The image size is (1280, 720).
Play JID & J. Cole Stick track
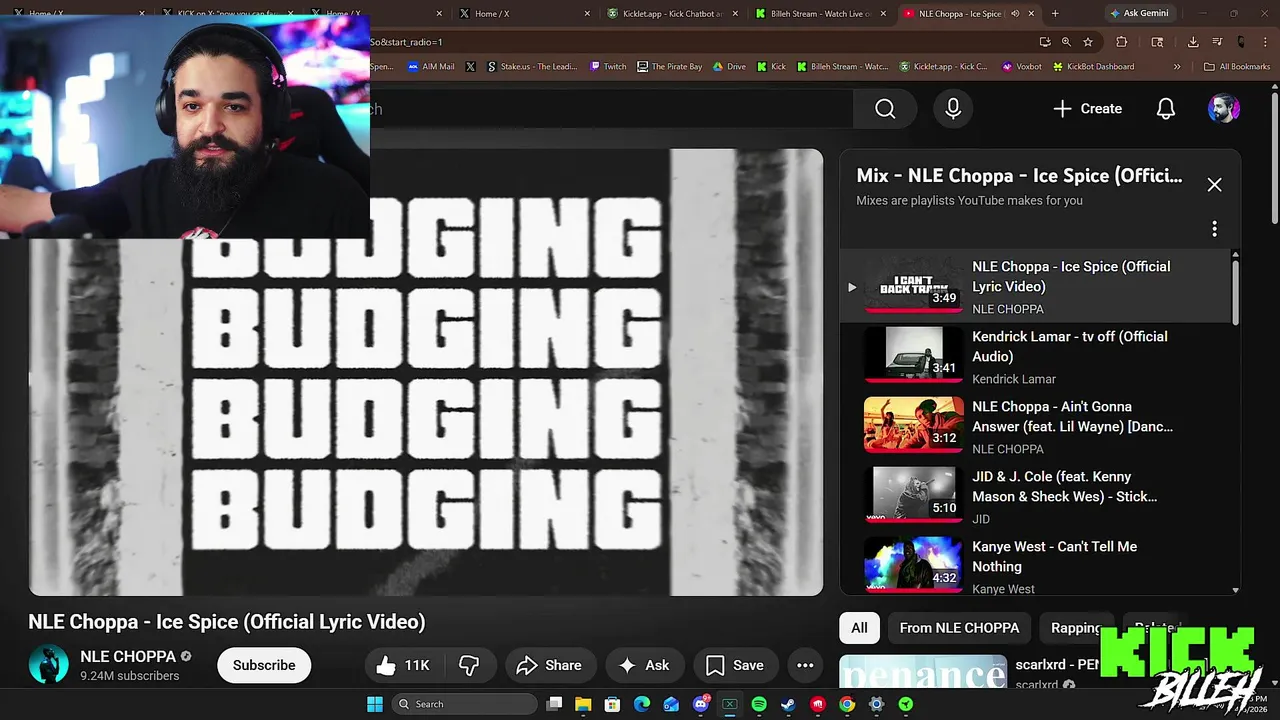[x=1035, y=497]
